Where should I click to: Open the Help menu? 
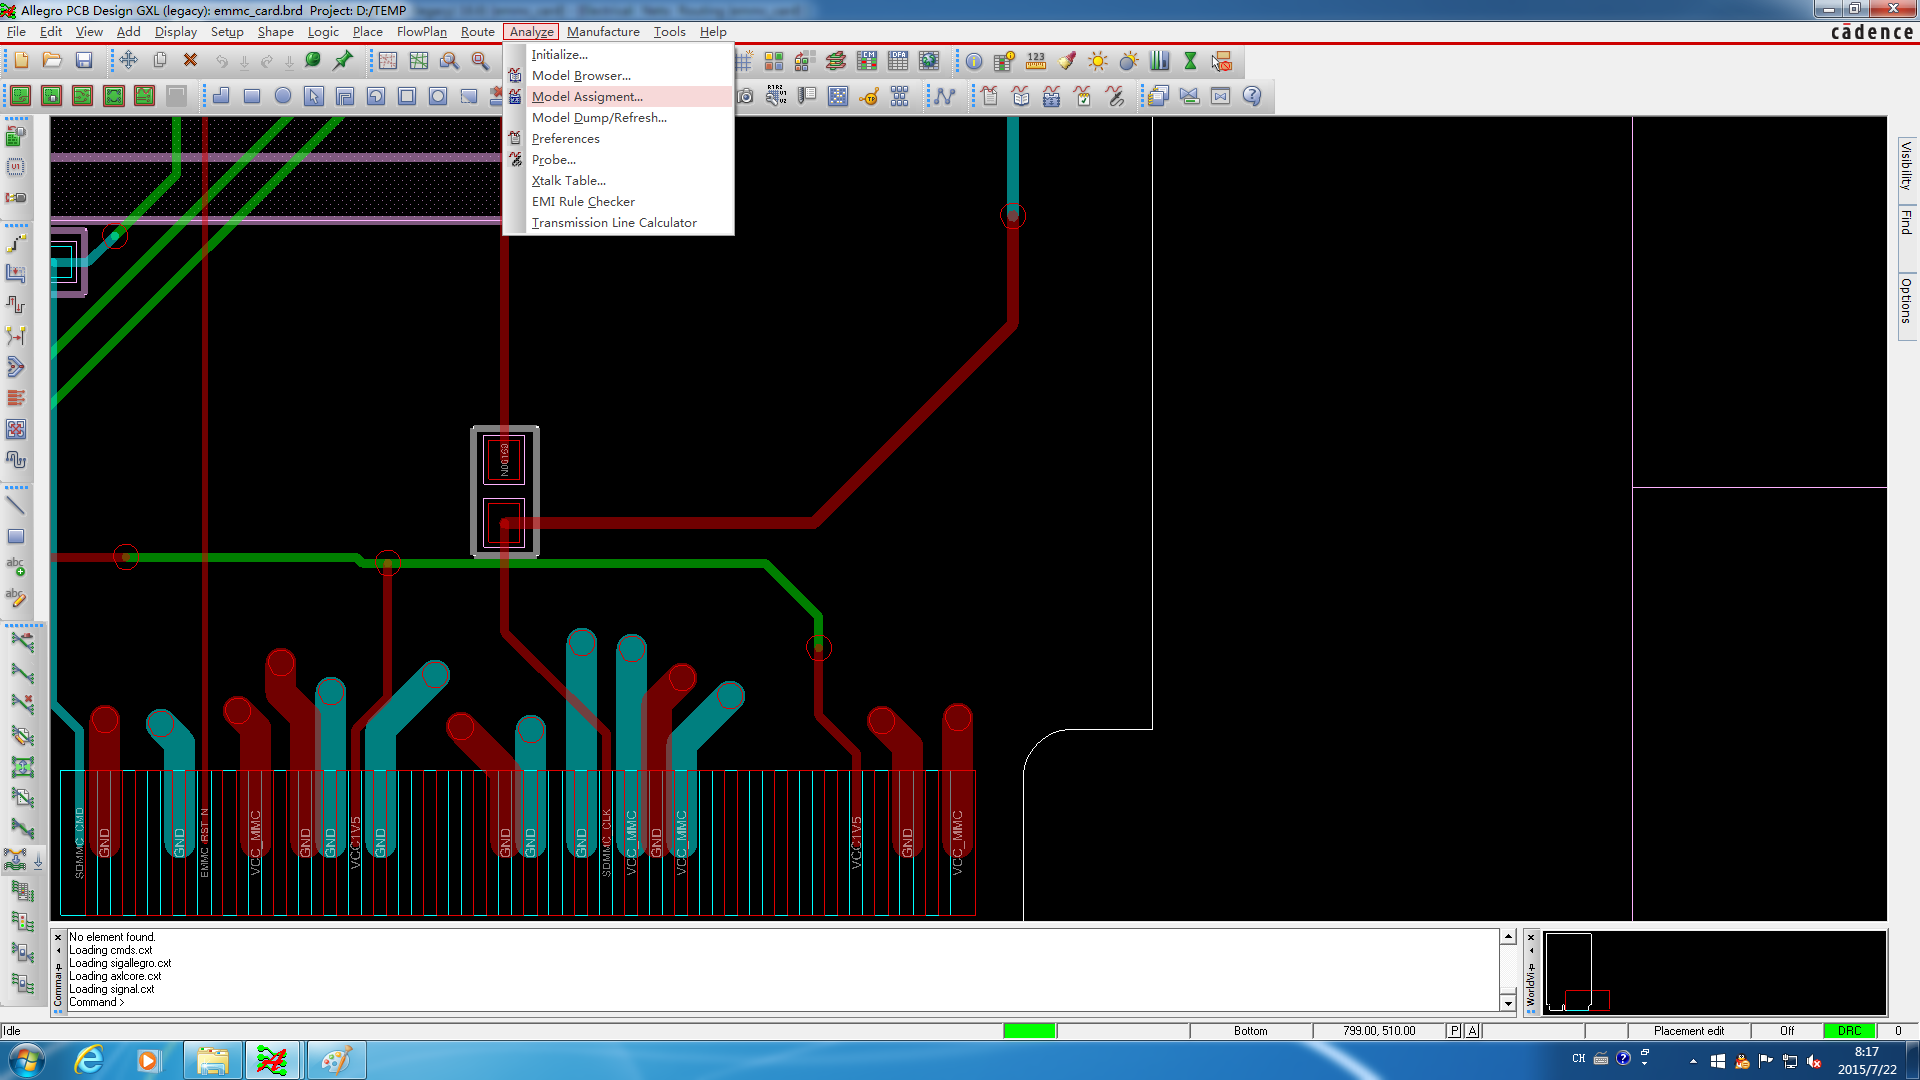point(713,32)
